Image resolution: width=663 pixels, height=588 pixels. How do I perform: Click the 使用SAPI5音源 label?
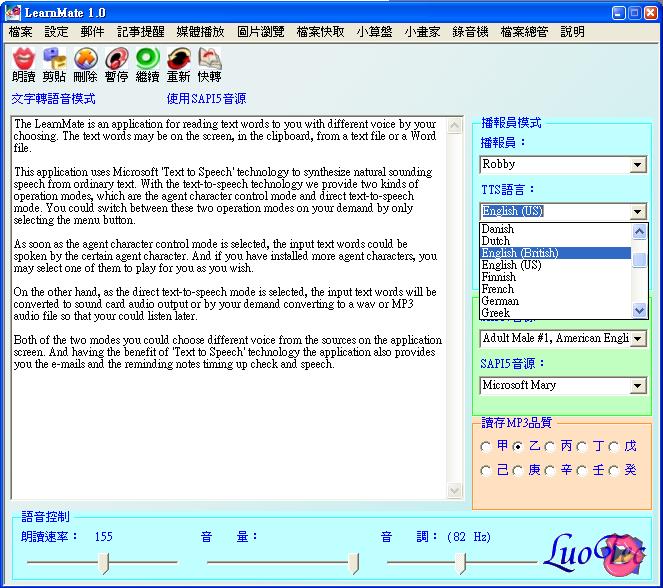206,99
